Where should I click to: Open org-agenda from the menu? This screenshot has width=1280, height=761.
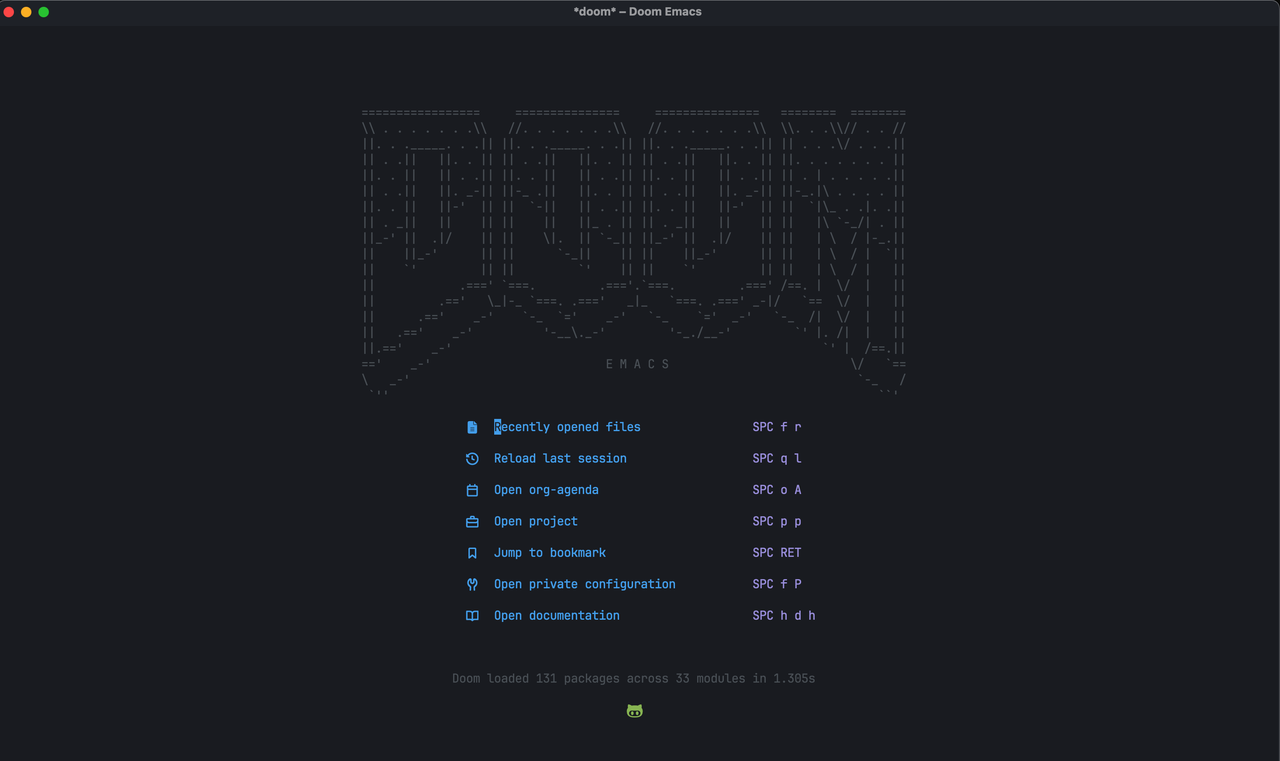(546, 489)
